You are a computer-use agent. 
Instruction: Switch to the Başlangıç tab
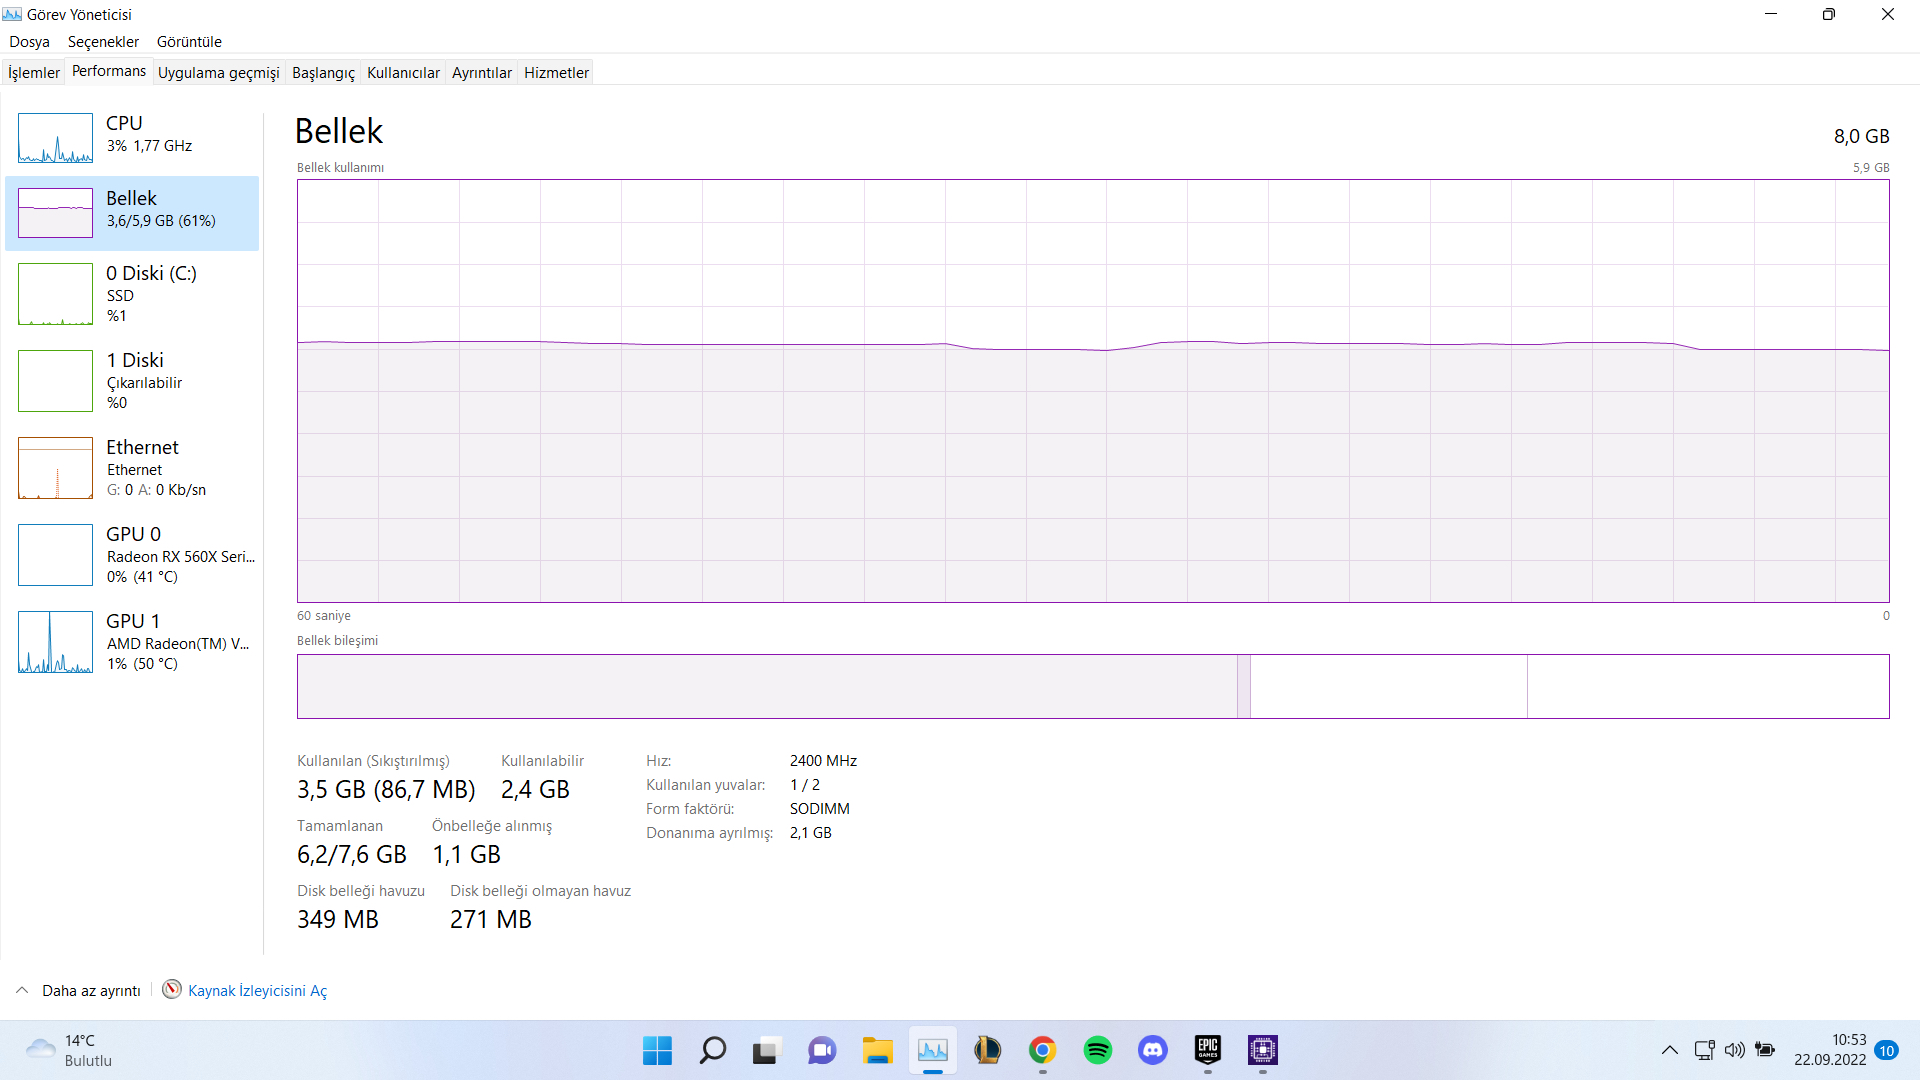(323, 73)
